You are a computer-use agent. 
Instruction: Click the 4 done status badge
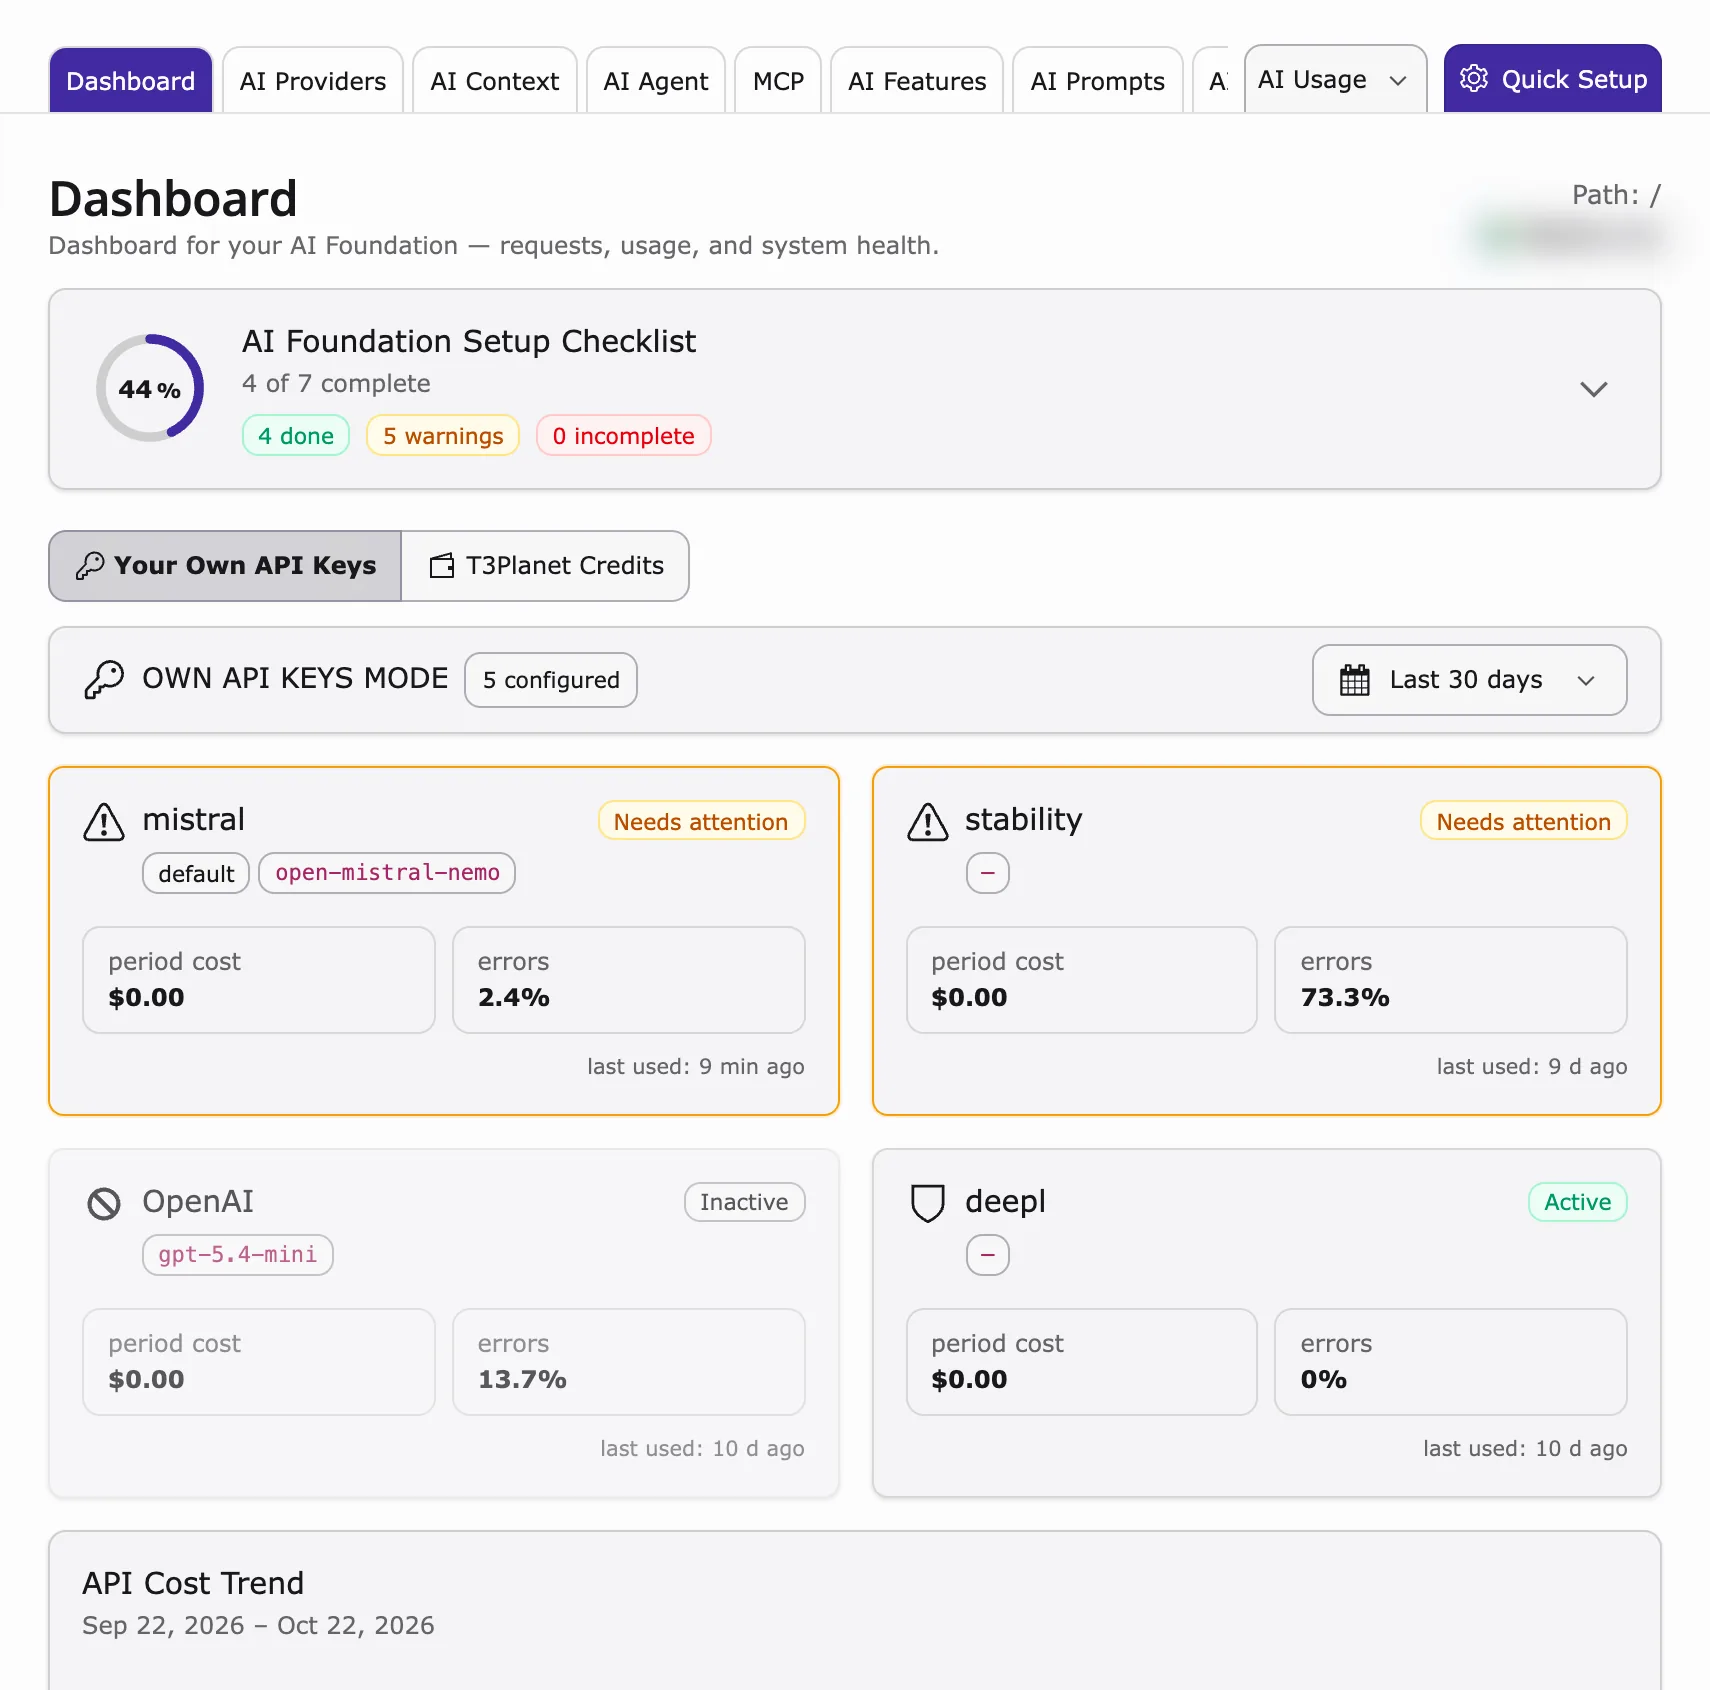296,436
